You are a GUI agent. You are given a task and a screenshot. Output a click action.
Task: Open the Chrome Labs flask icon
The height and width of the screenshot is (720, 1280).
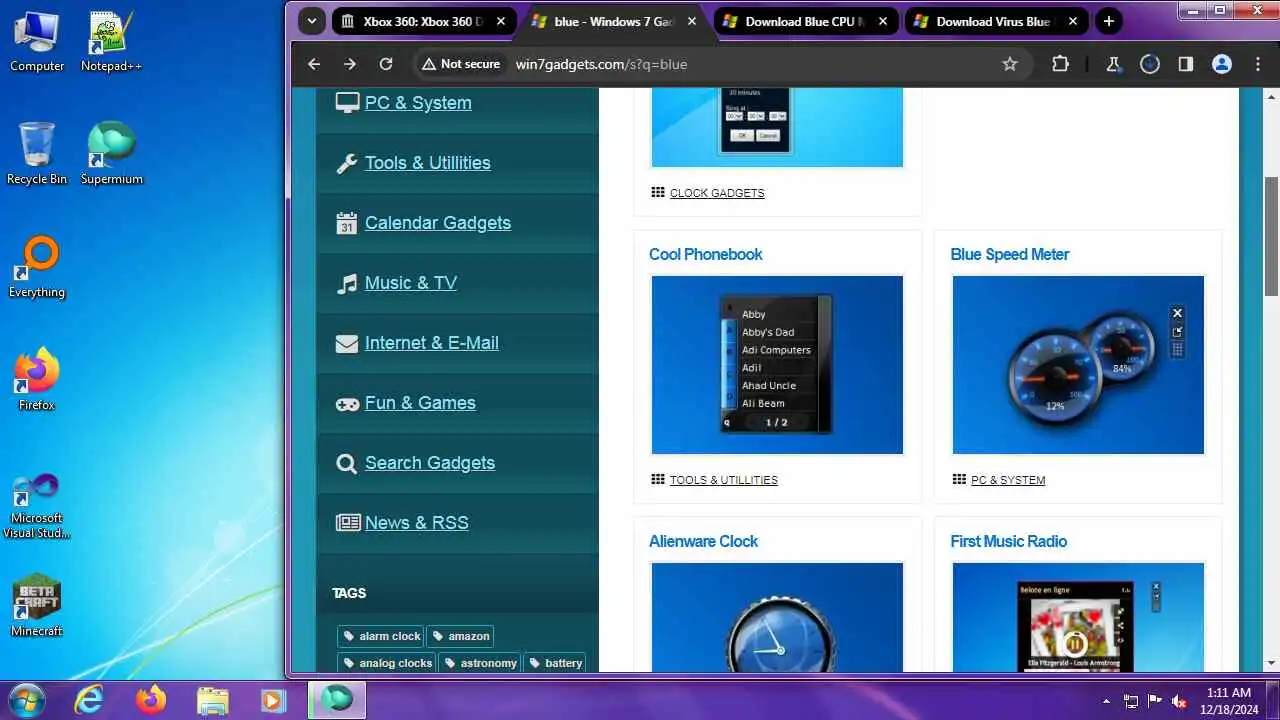coord(1113,64)
